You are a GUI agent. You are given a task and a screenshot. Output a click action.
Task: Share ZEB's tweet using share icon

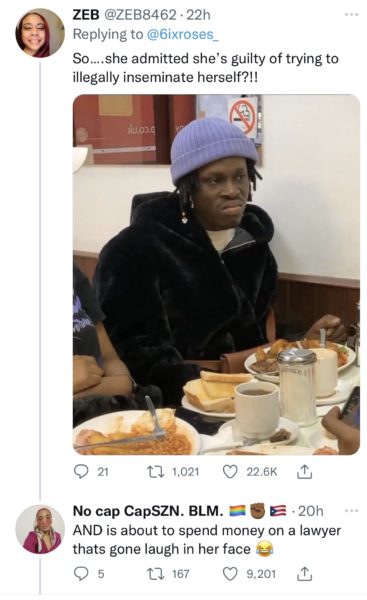point(305,472)
